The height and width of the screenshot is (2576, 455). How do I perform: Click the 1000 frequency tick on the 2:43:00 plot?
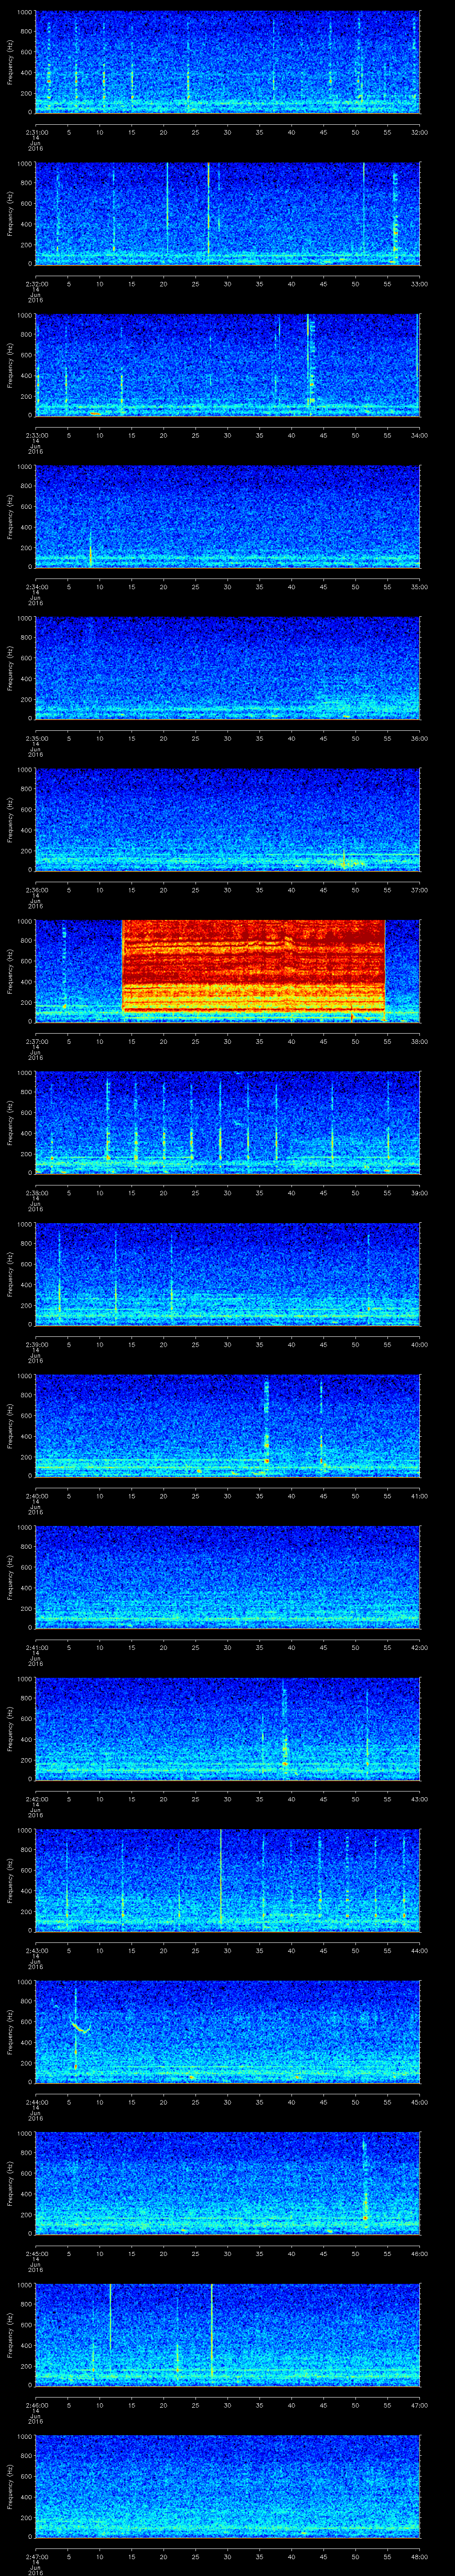pyautogui.click(x=25, y=1831)
